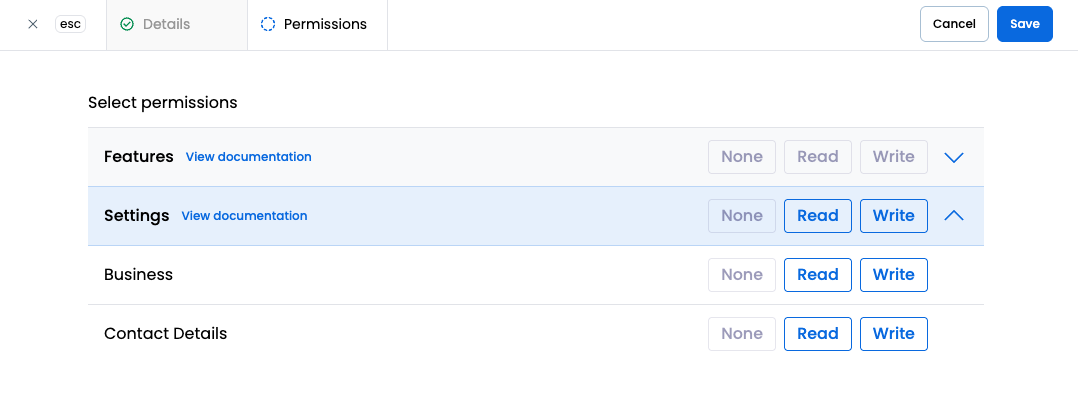Set Features permission to Write
This screenshot has width=1078, height=394.
893,157
